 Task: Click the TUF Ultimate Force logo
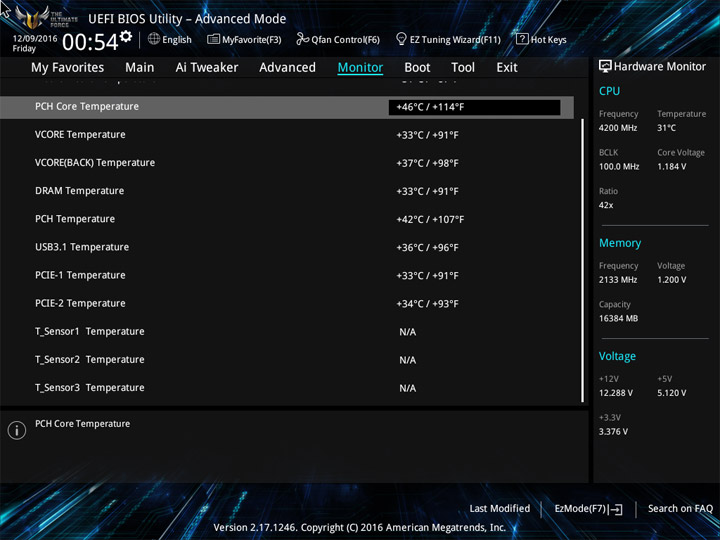tap(46, 17)
